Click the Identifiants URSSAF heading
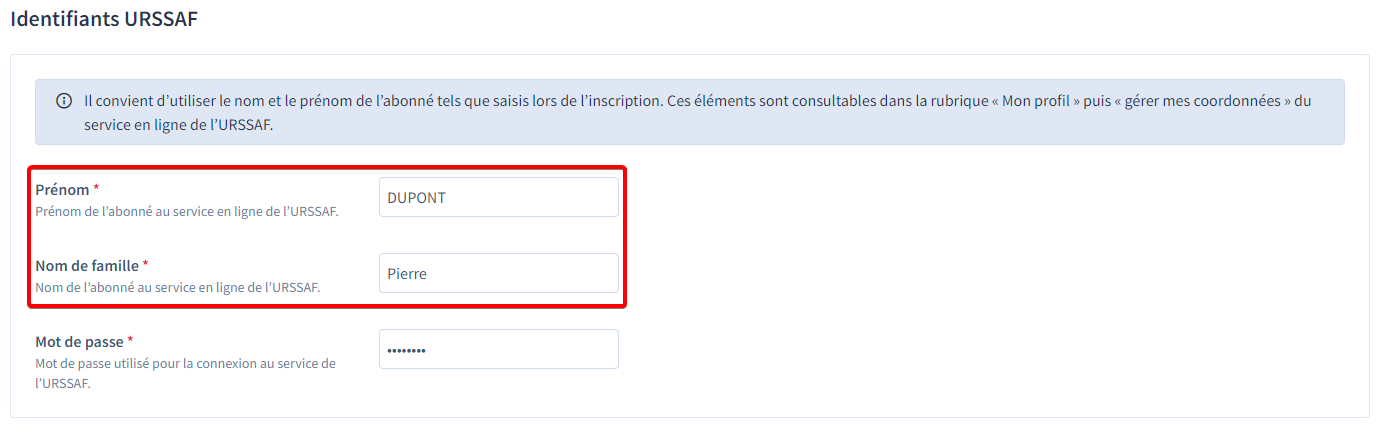The width and height of the screenshot is (1383, 433). click(x=104, y=19)
